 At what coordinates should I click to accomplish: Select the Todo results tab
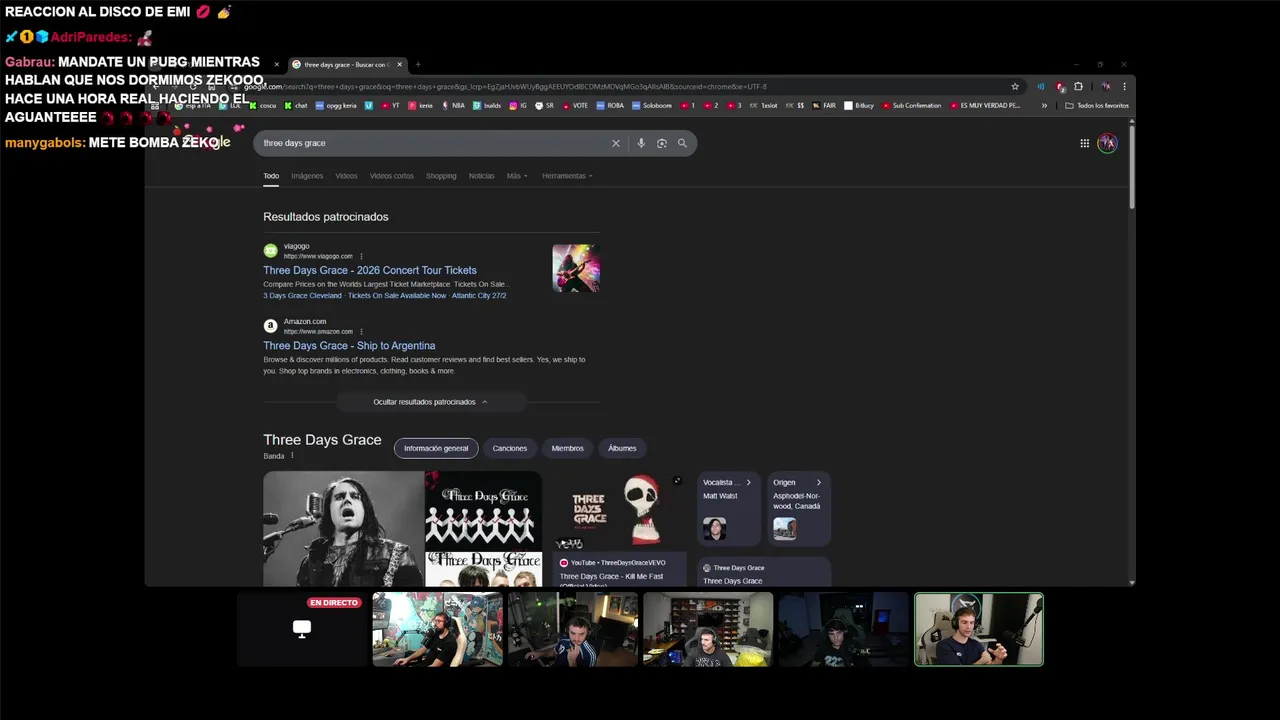pos(271,176)
